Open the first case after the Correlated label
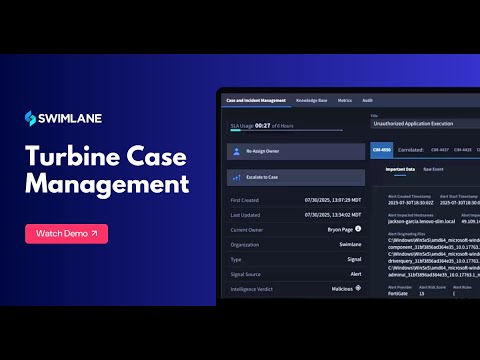Viewport: 480px width, 360px height. [x=440, y=150]
